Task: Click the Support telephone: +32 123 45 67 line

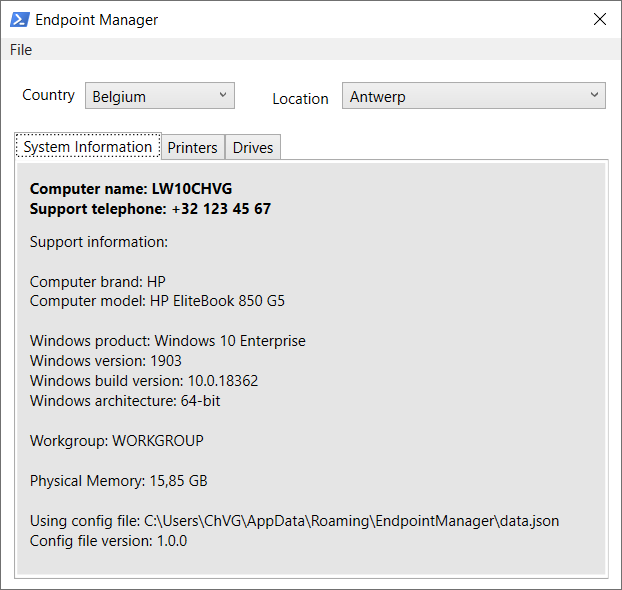Action: pos(150,209)
